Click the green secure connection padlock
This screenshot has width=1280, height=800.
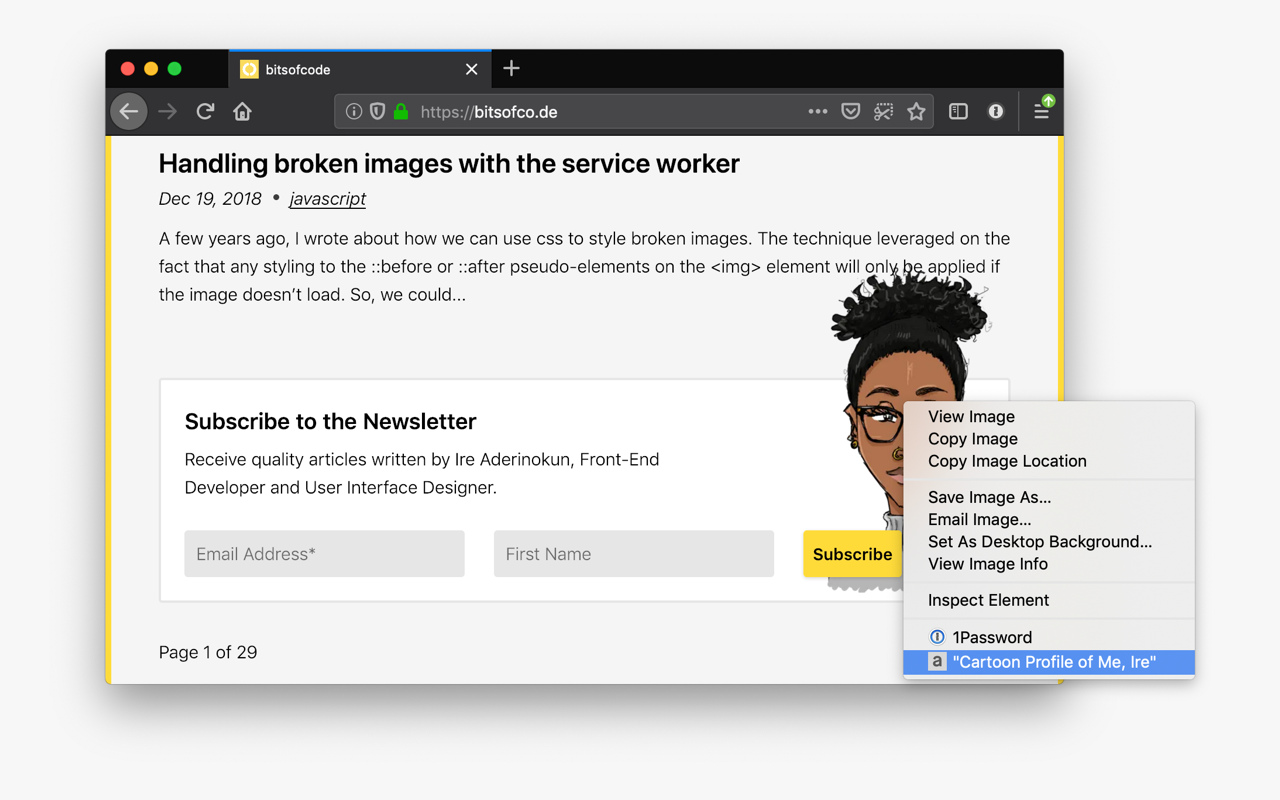pyautogui.click(x=401, y=112)
